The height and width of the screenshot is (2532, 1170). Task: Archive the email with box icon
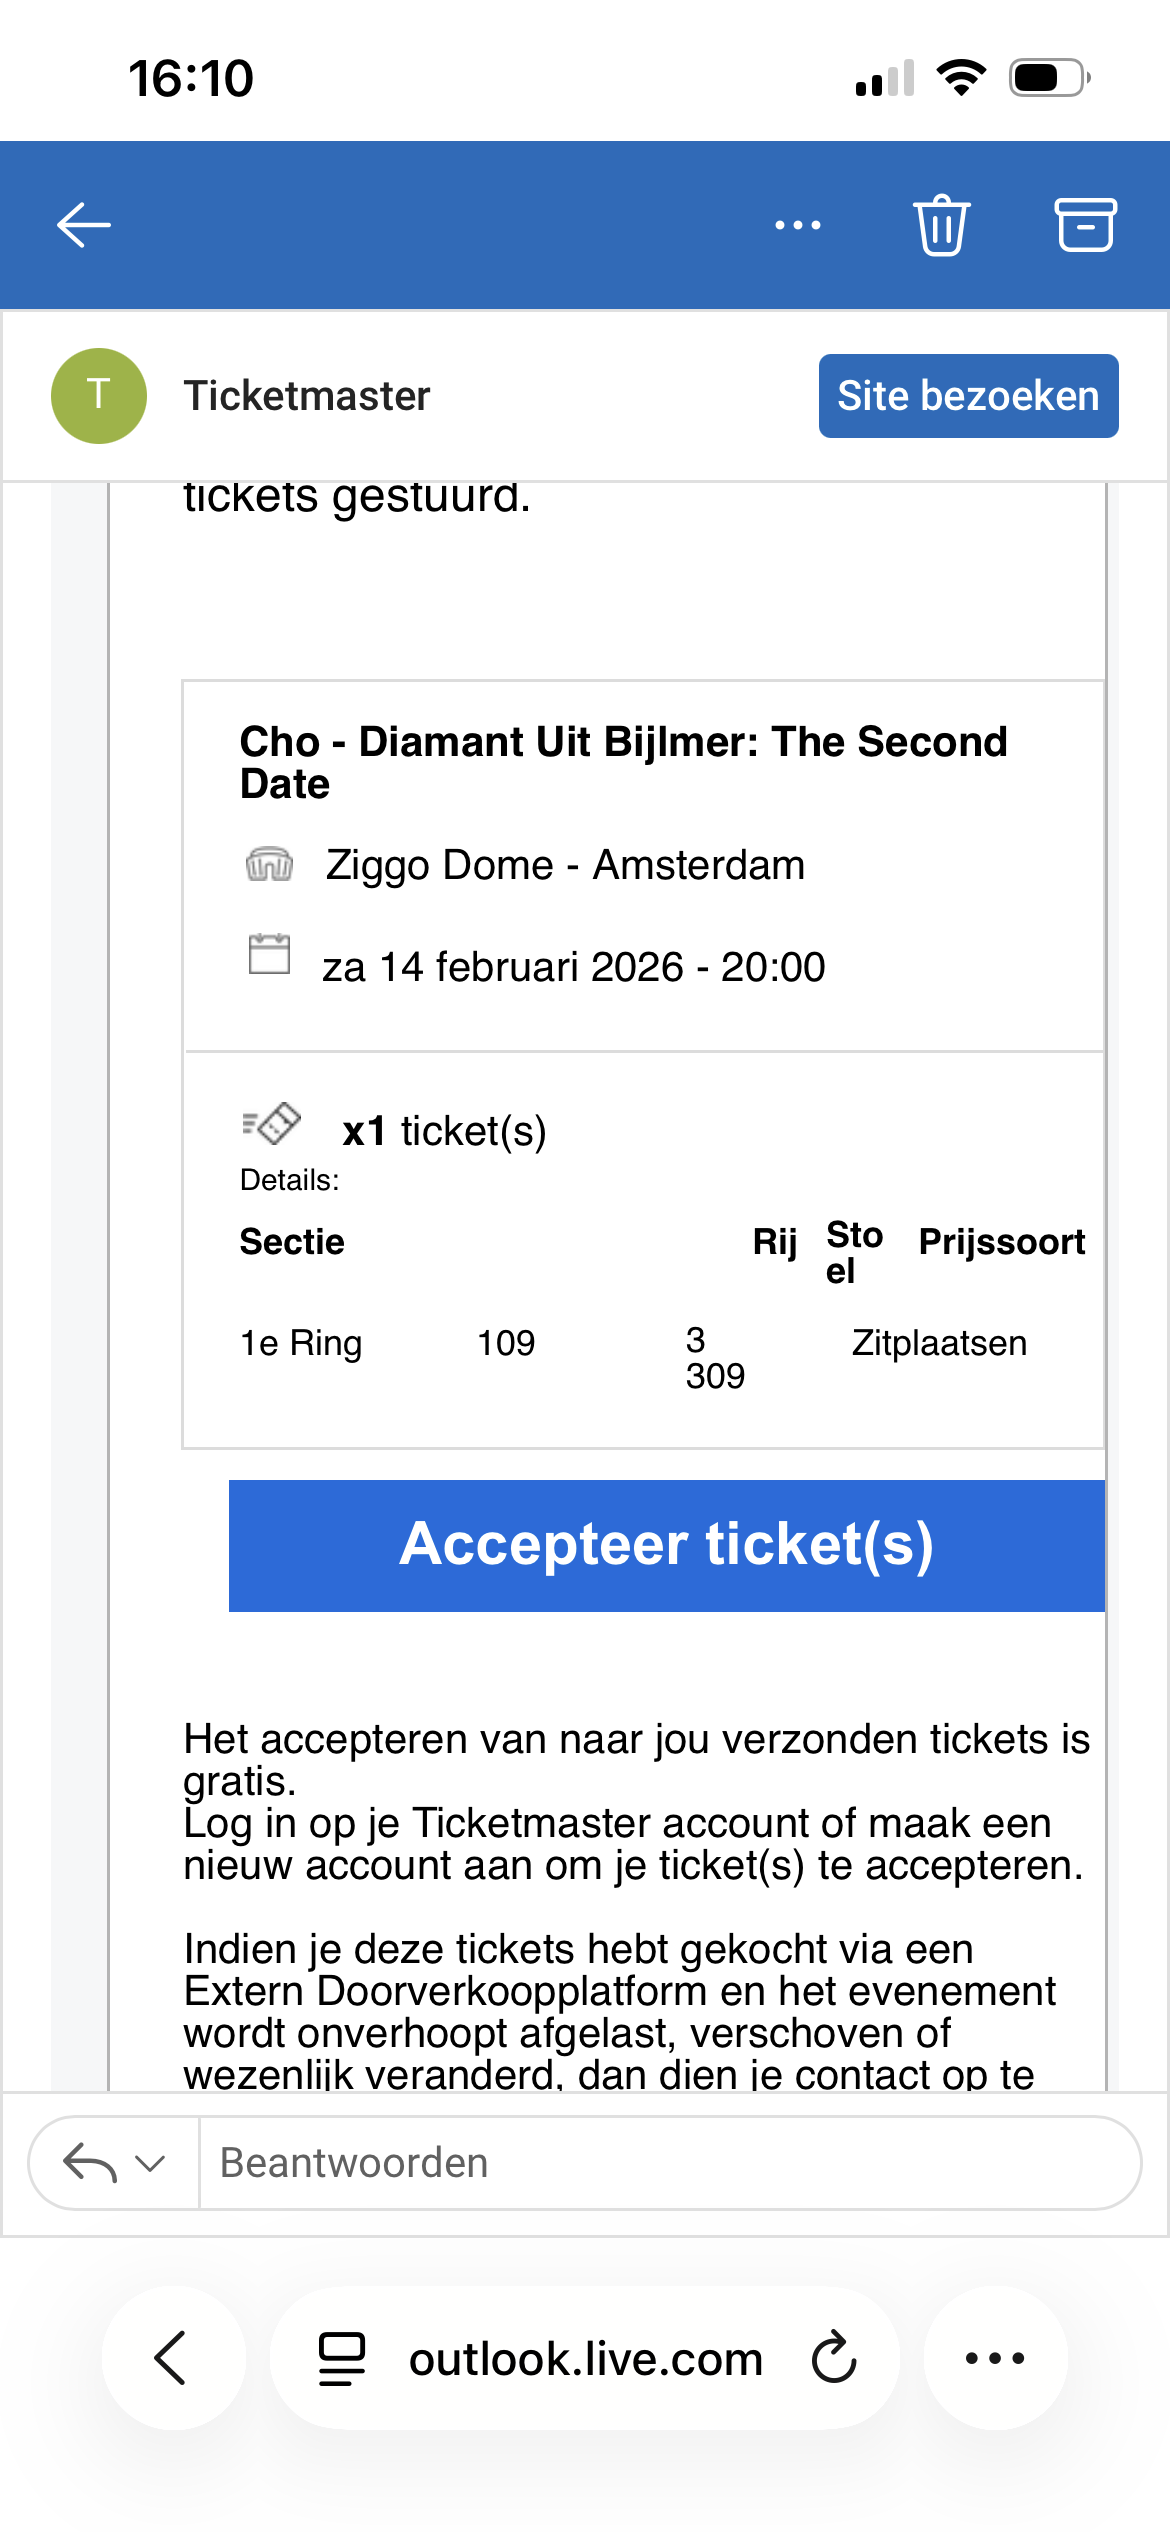[1085, 225]
